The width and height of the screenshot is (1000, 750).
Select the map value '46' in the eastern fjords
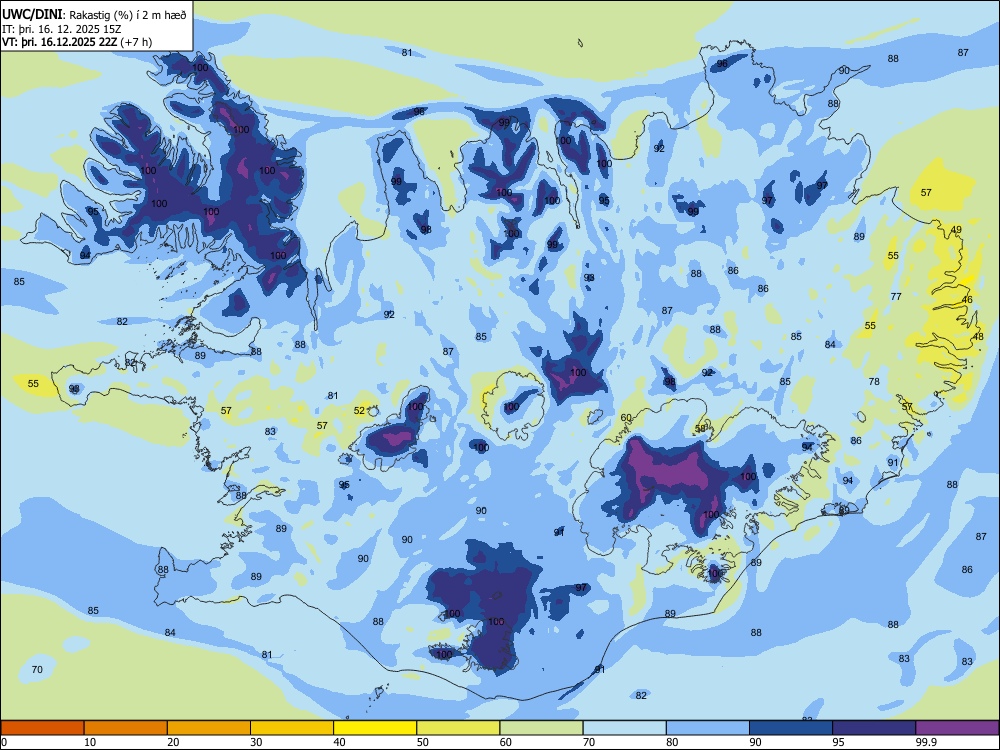pos(967,300)
